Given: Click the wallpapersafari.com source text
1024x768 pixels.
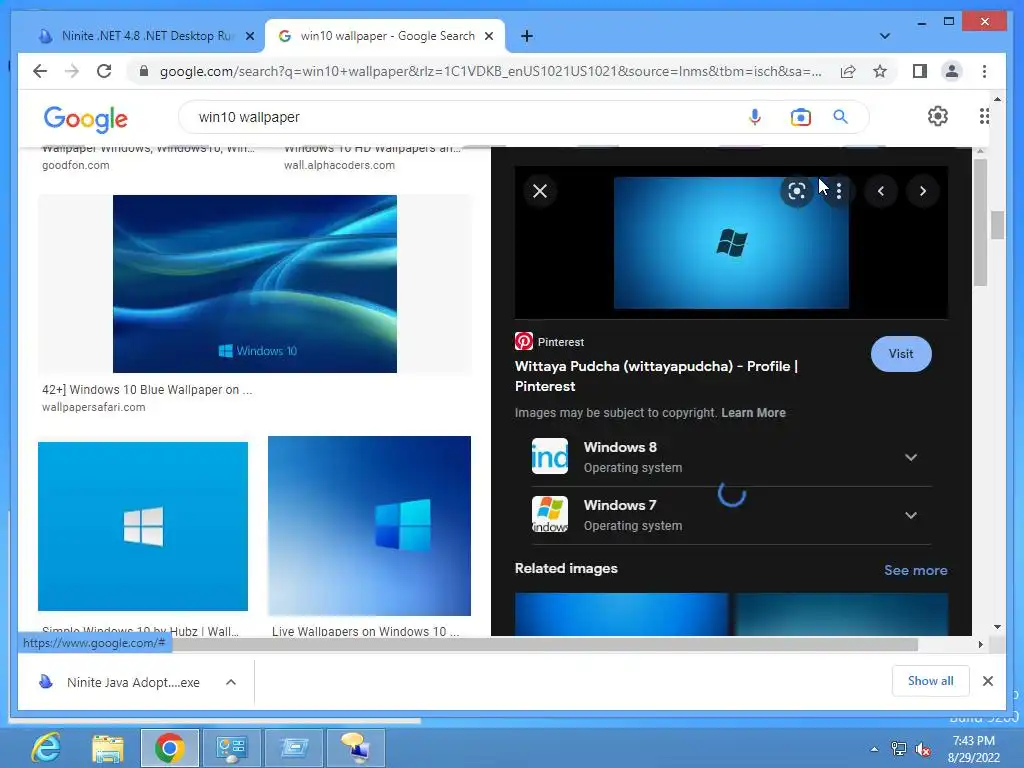Looking at the screenshot, I should point(94,407).
